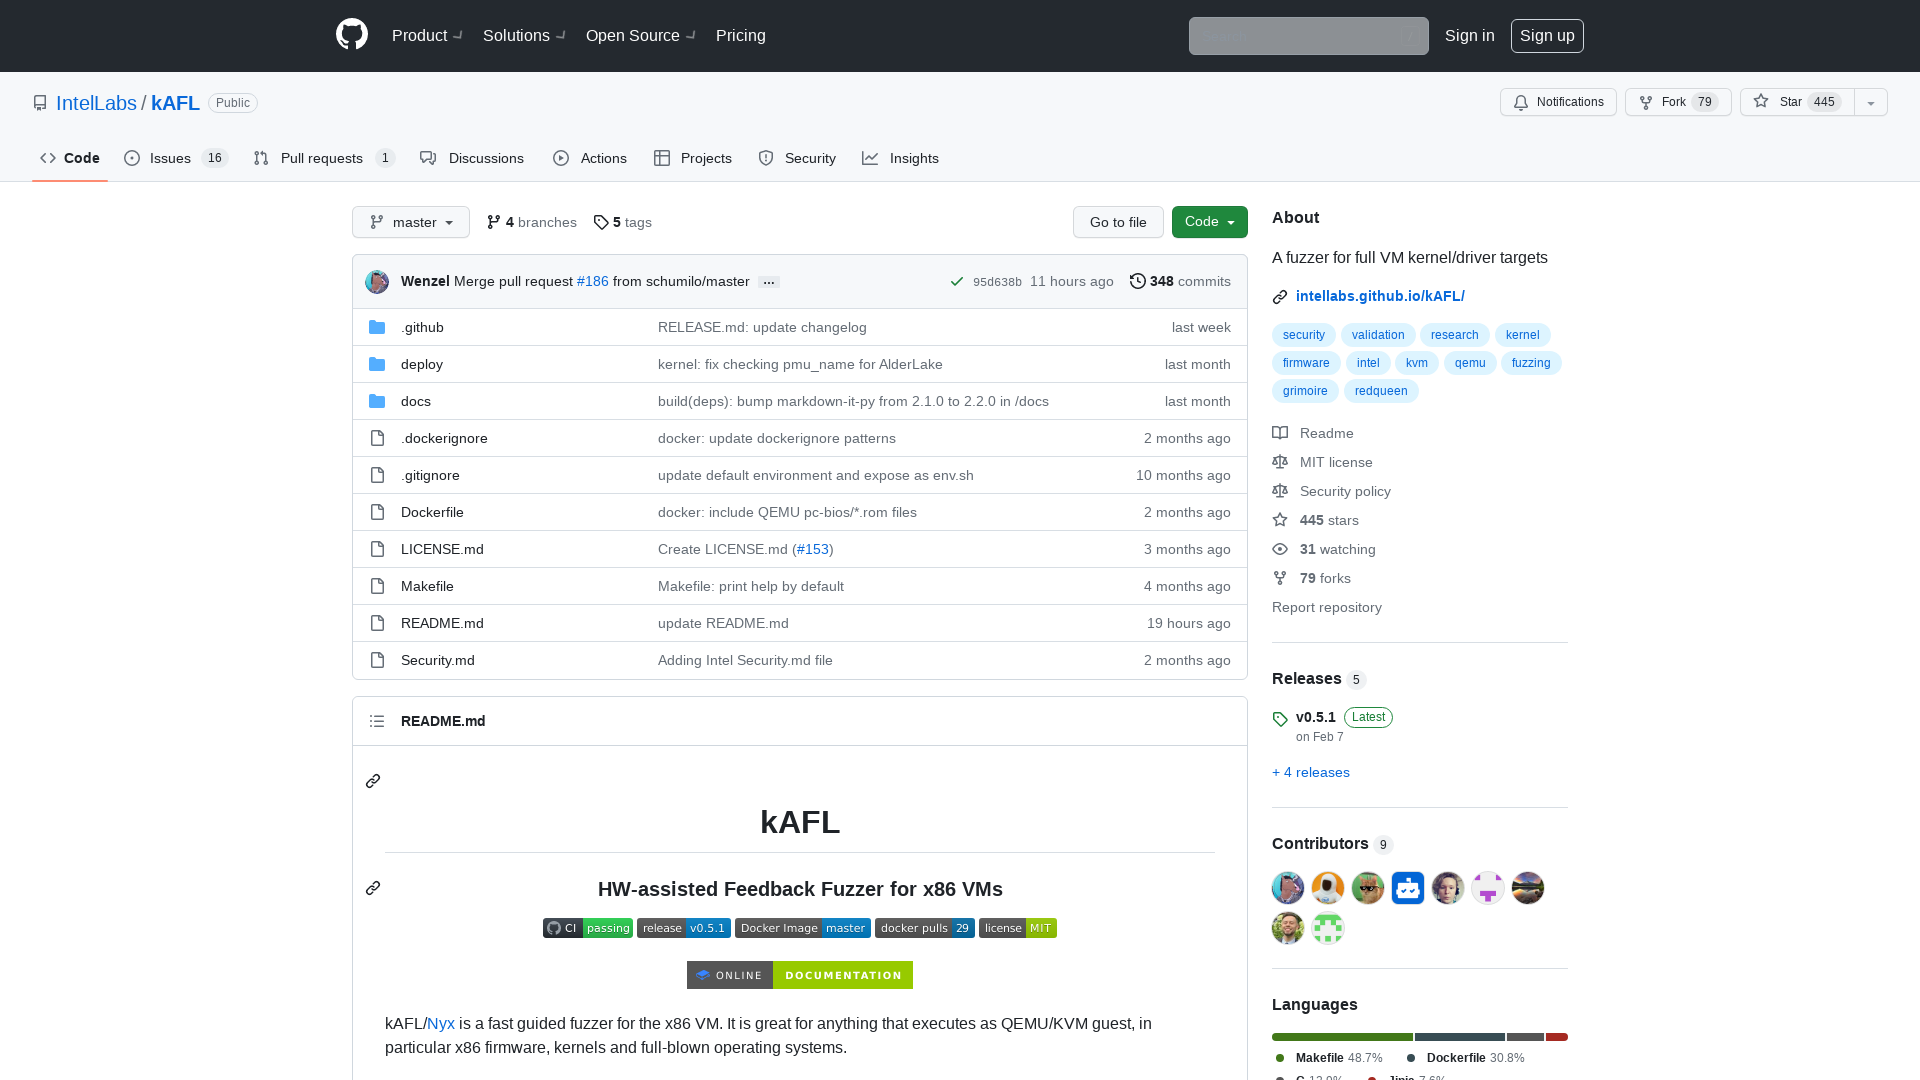Screen dimensions: 1920x1080
Task: Open the intellabs.github.io/kAFL/ link
Action: click(1381, 295)
